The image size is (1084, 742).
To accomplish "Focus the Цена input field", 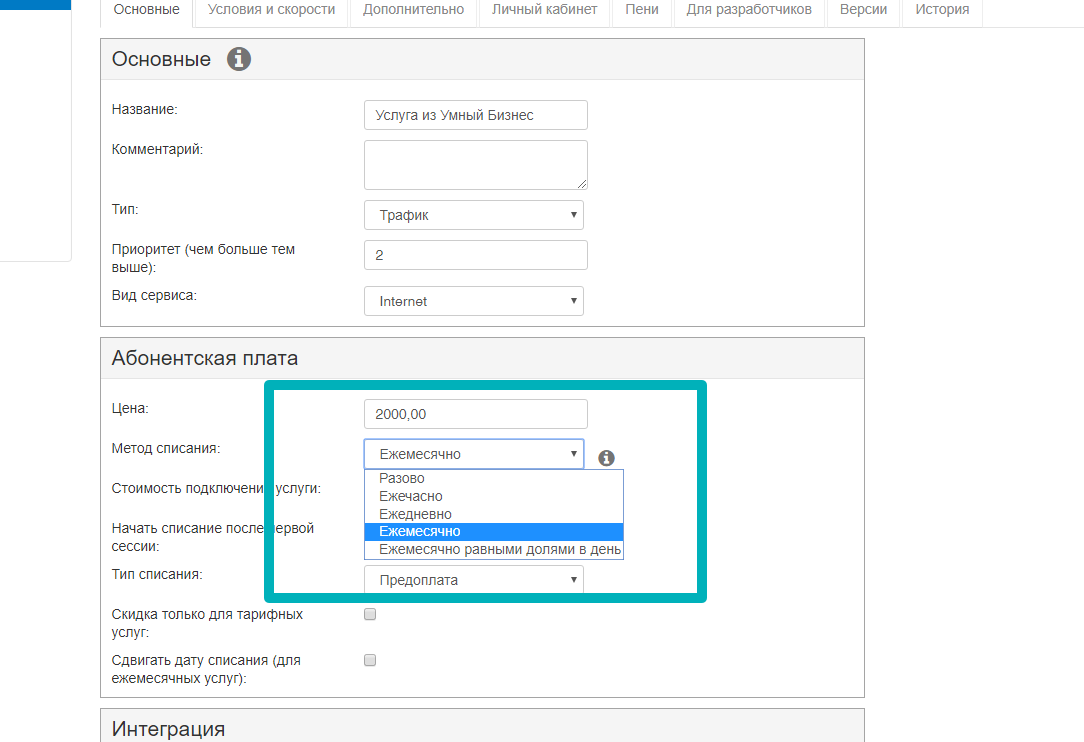I will [475, 414].
